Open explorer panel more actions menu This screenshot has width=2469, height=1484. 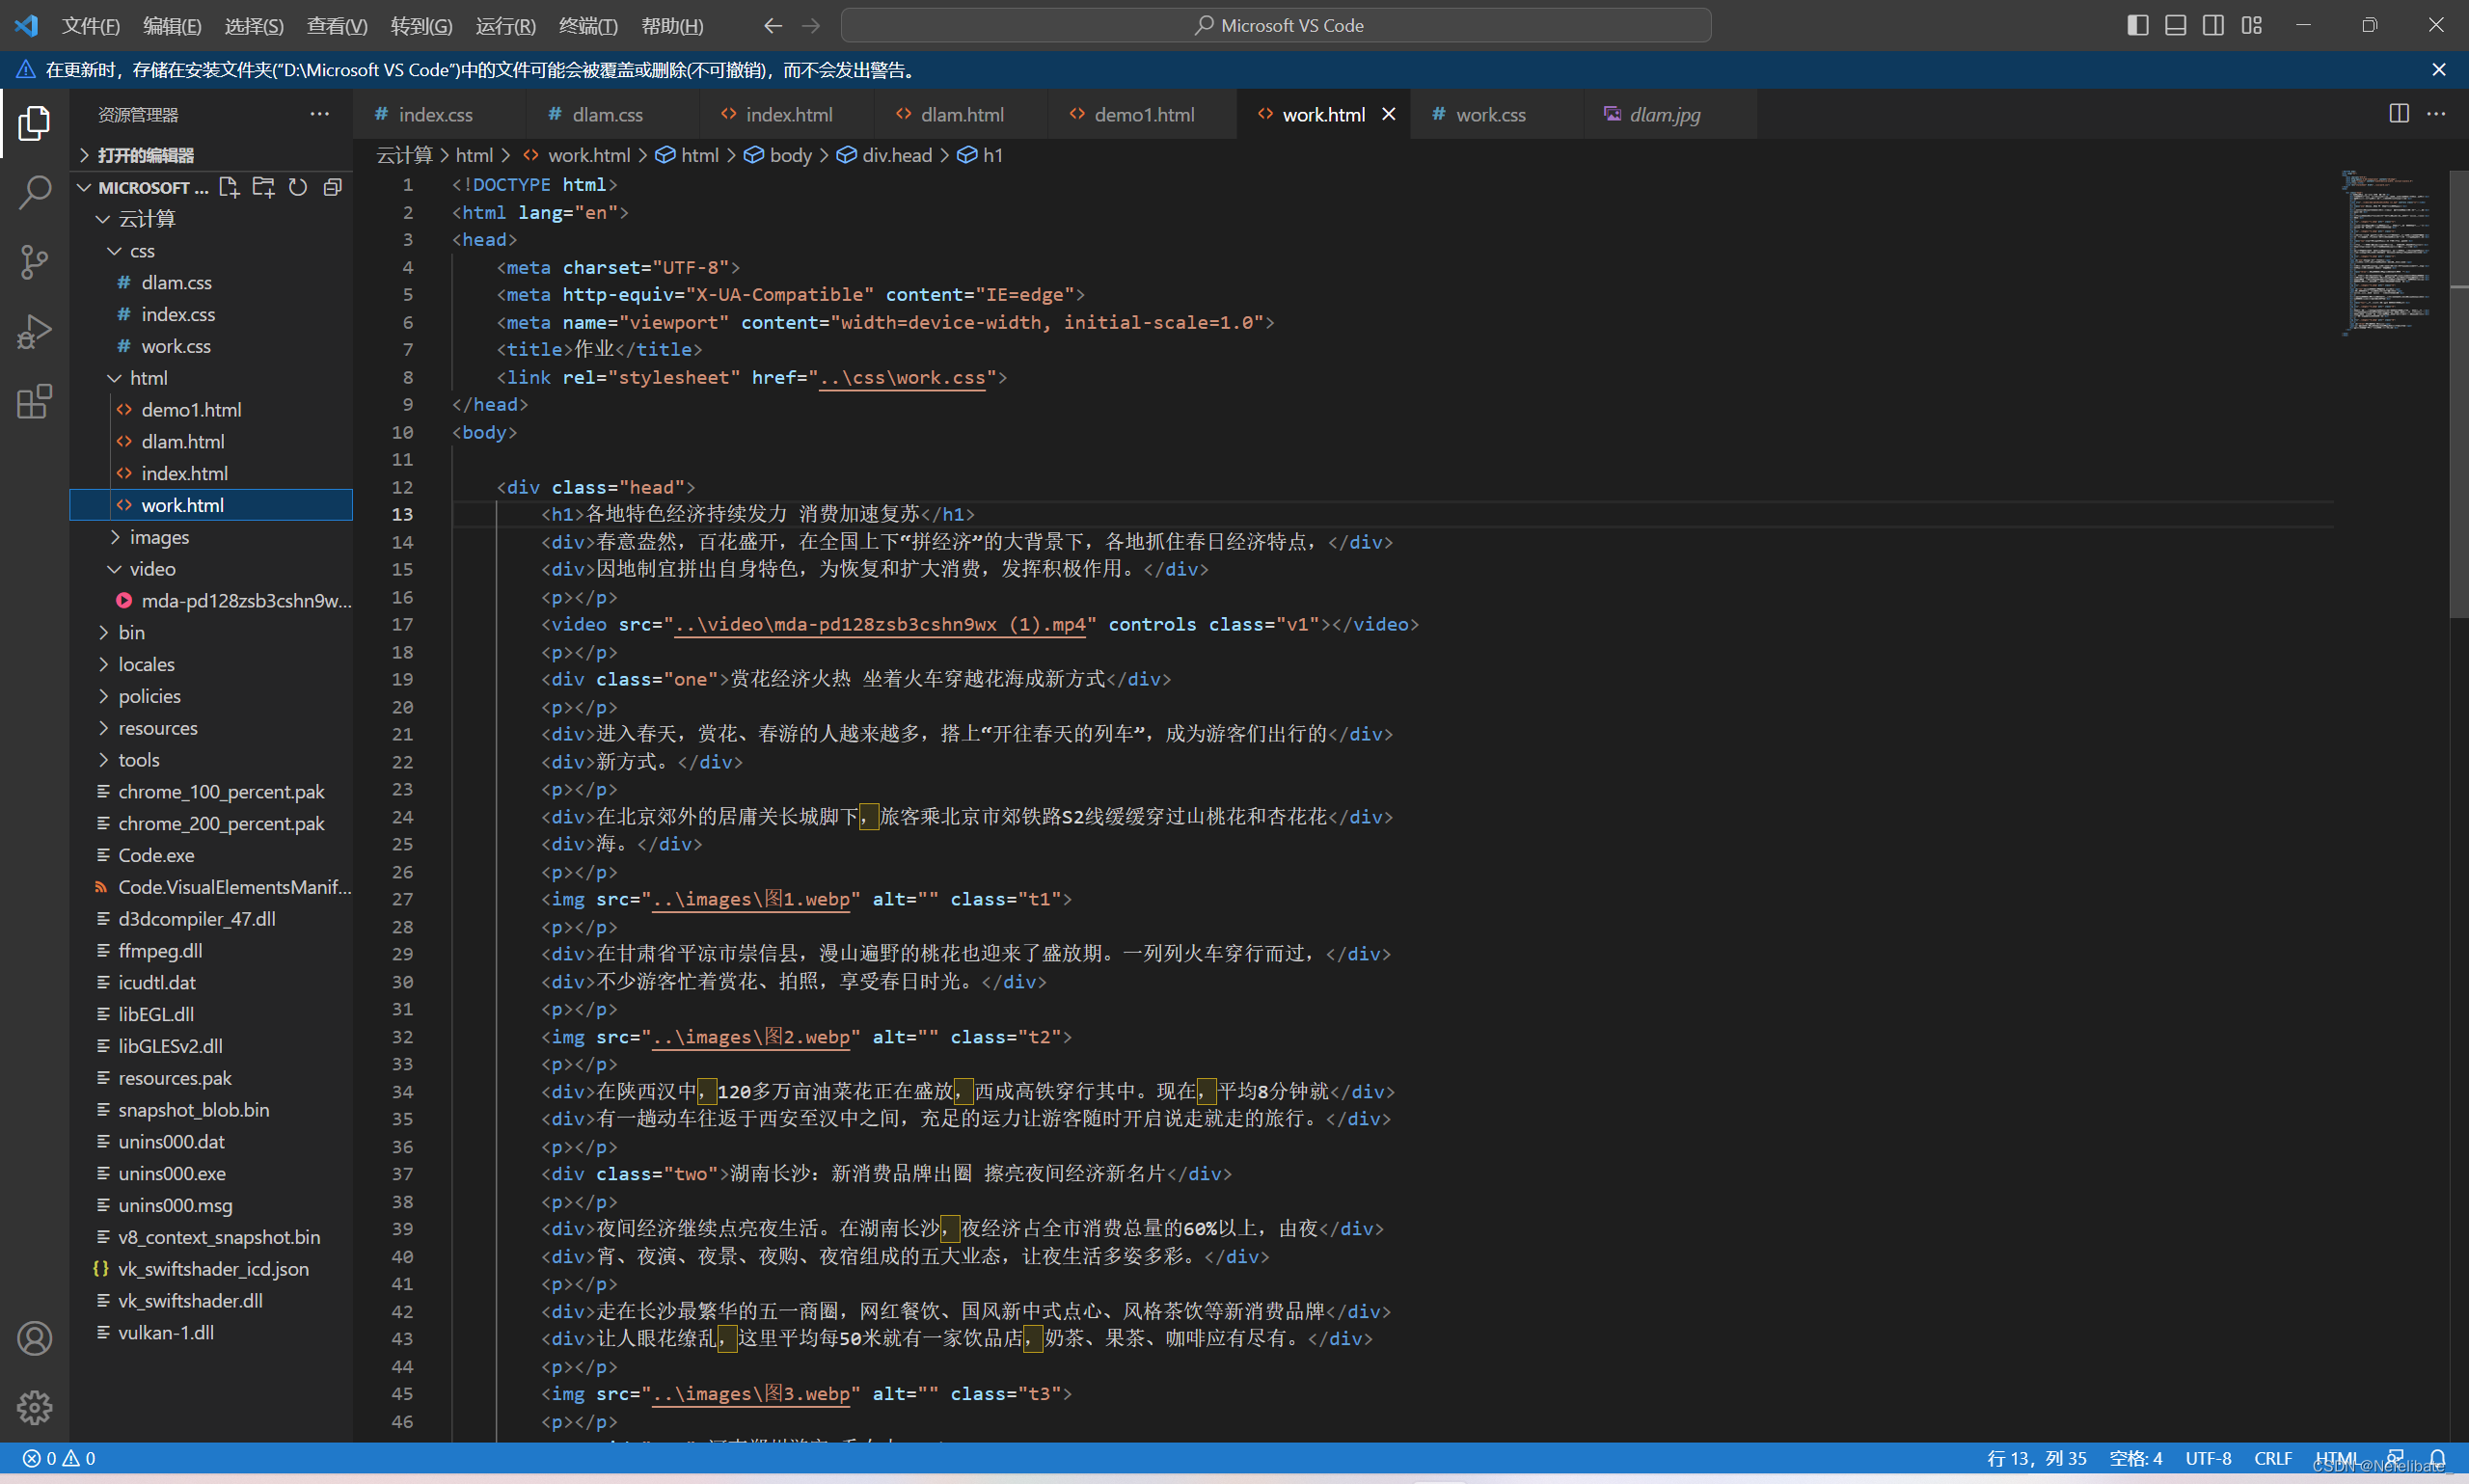click(319, 114)
